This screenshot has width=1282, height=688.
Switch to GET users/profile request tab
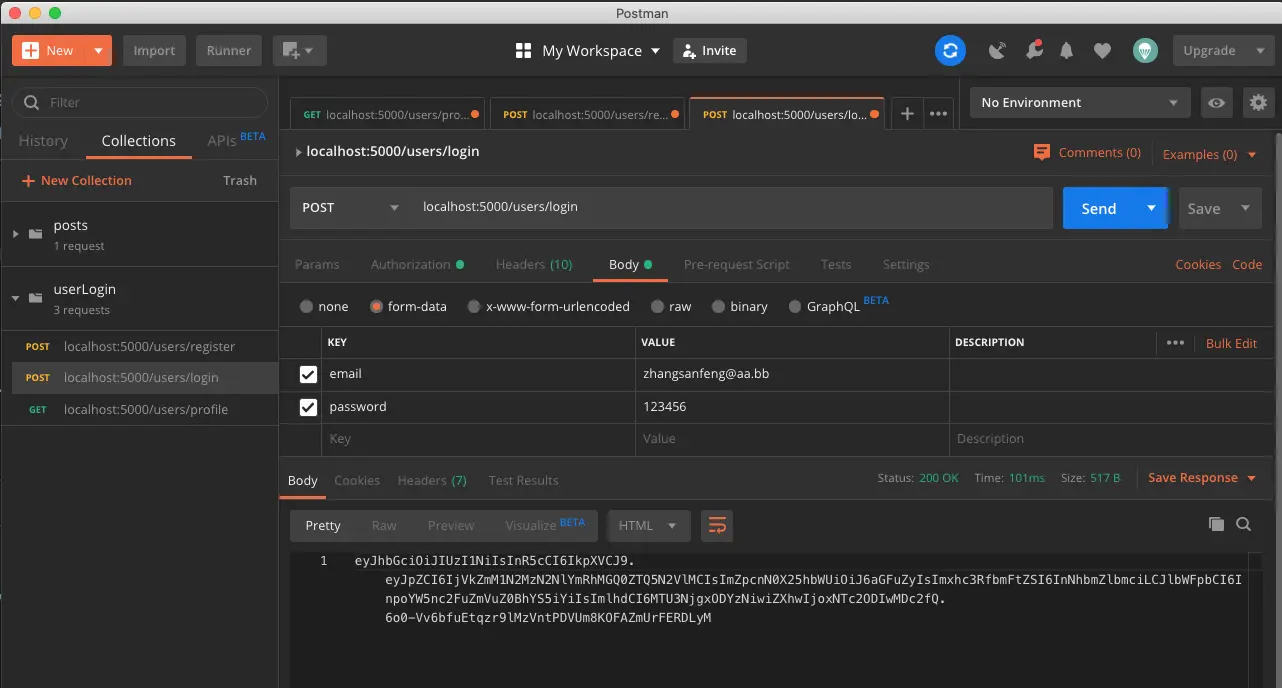[x=387, y=115]
